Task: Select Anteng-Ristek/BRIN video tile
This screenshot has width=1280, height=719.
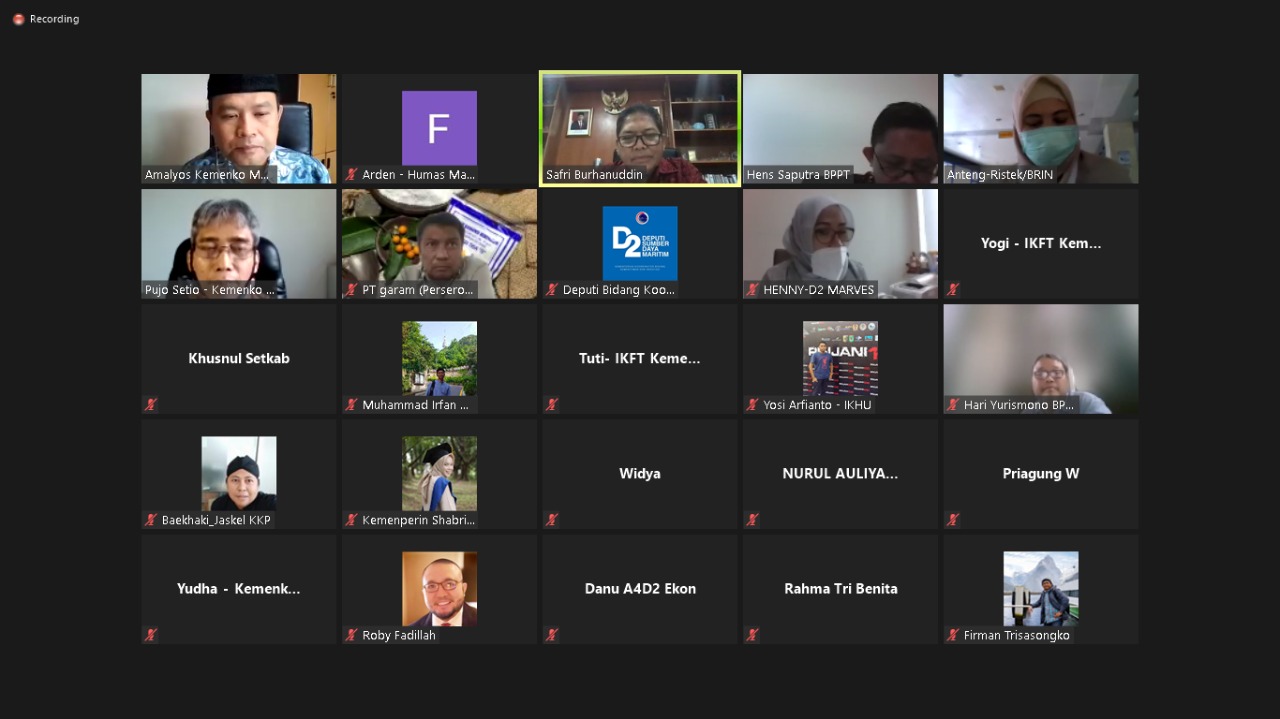Action: (x=1040, y=128)
